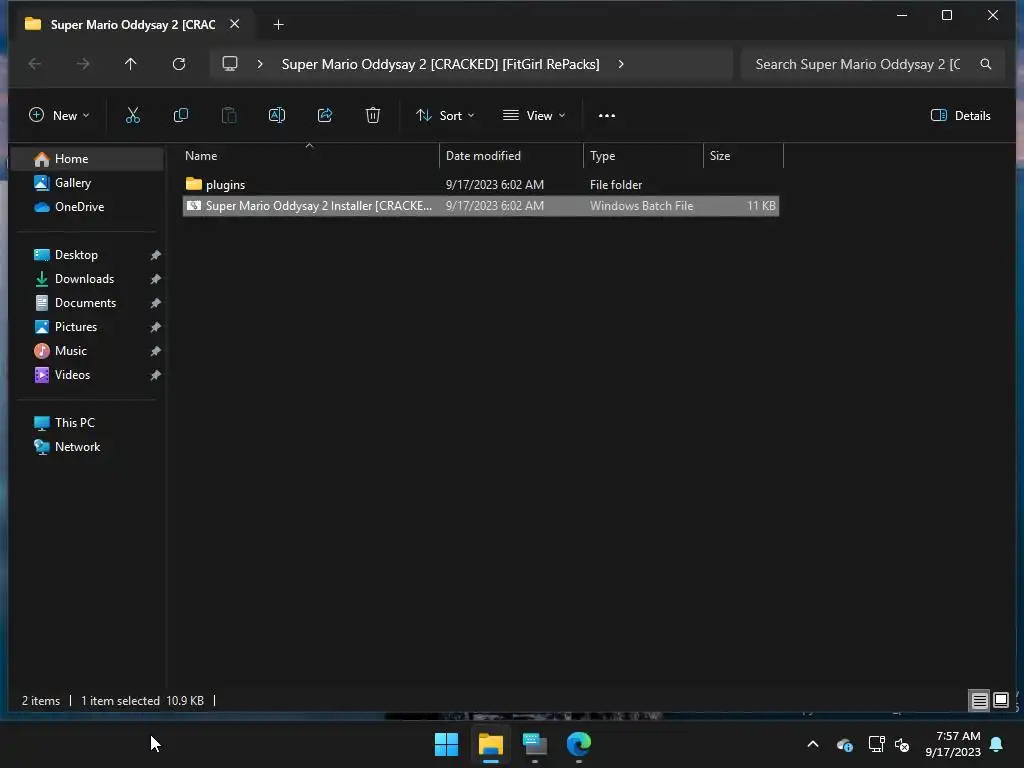Open the New dropdown menu
This screenshot has height=768, width=1024.
pyautogui.click(x=59, y=116)
